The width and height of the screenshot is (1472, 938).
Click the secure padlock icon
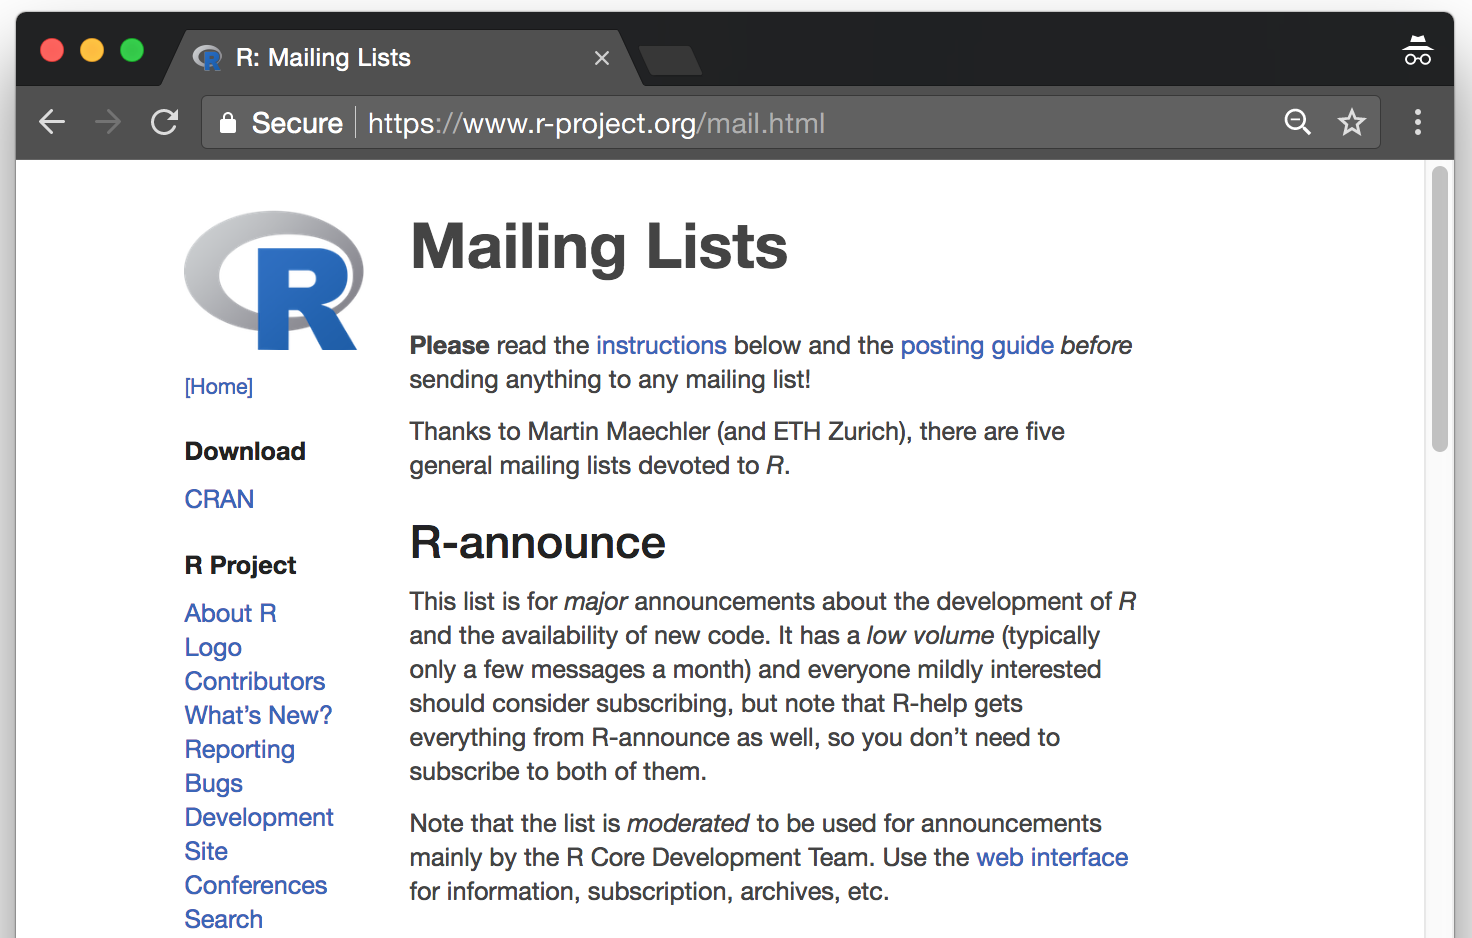point(228,123)
